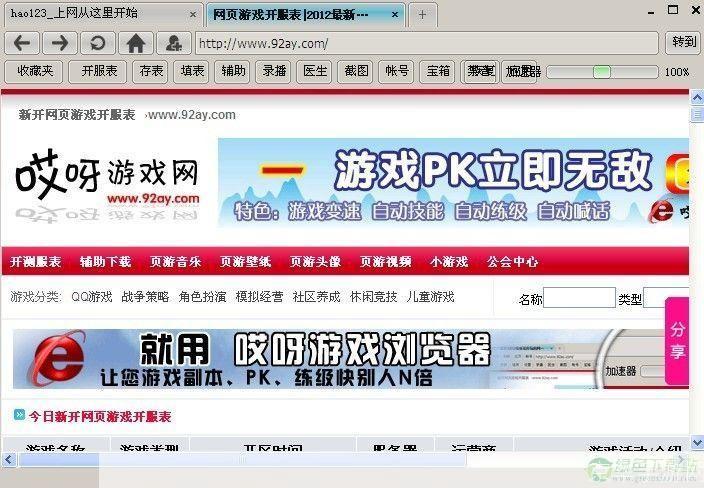Go back with the left arrow button

[x=22, y=44]
